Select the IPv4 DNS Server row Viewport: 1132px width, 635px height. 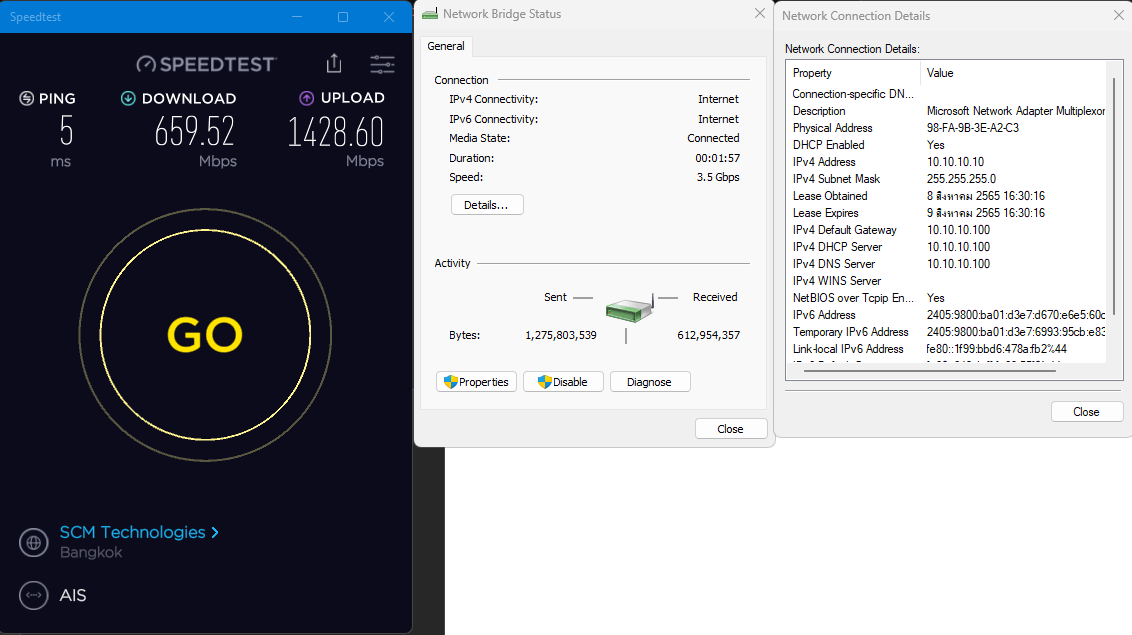tap(946, 264)
